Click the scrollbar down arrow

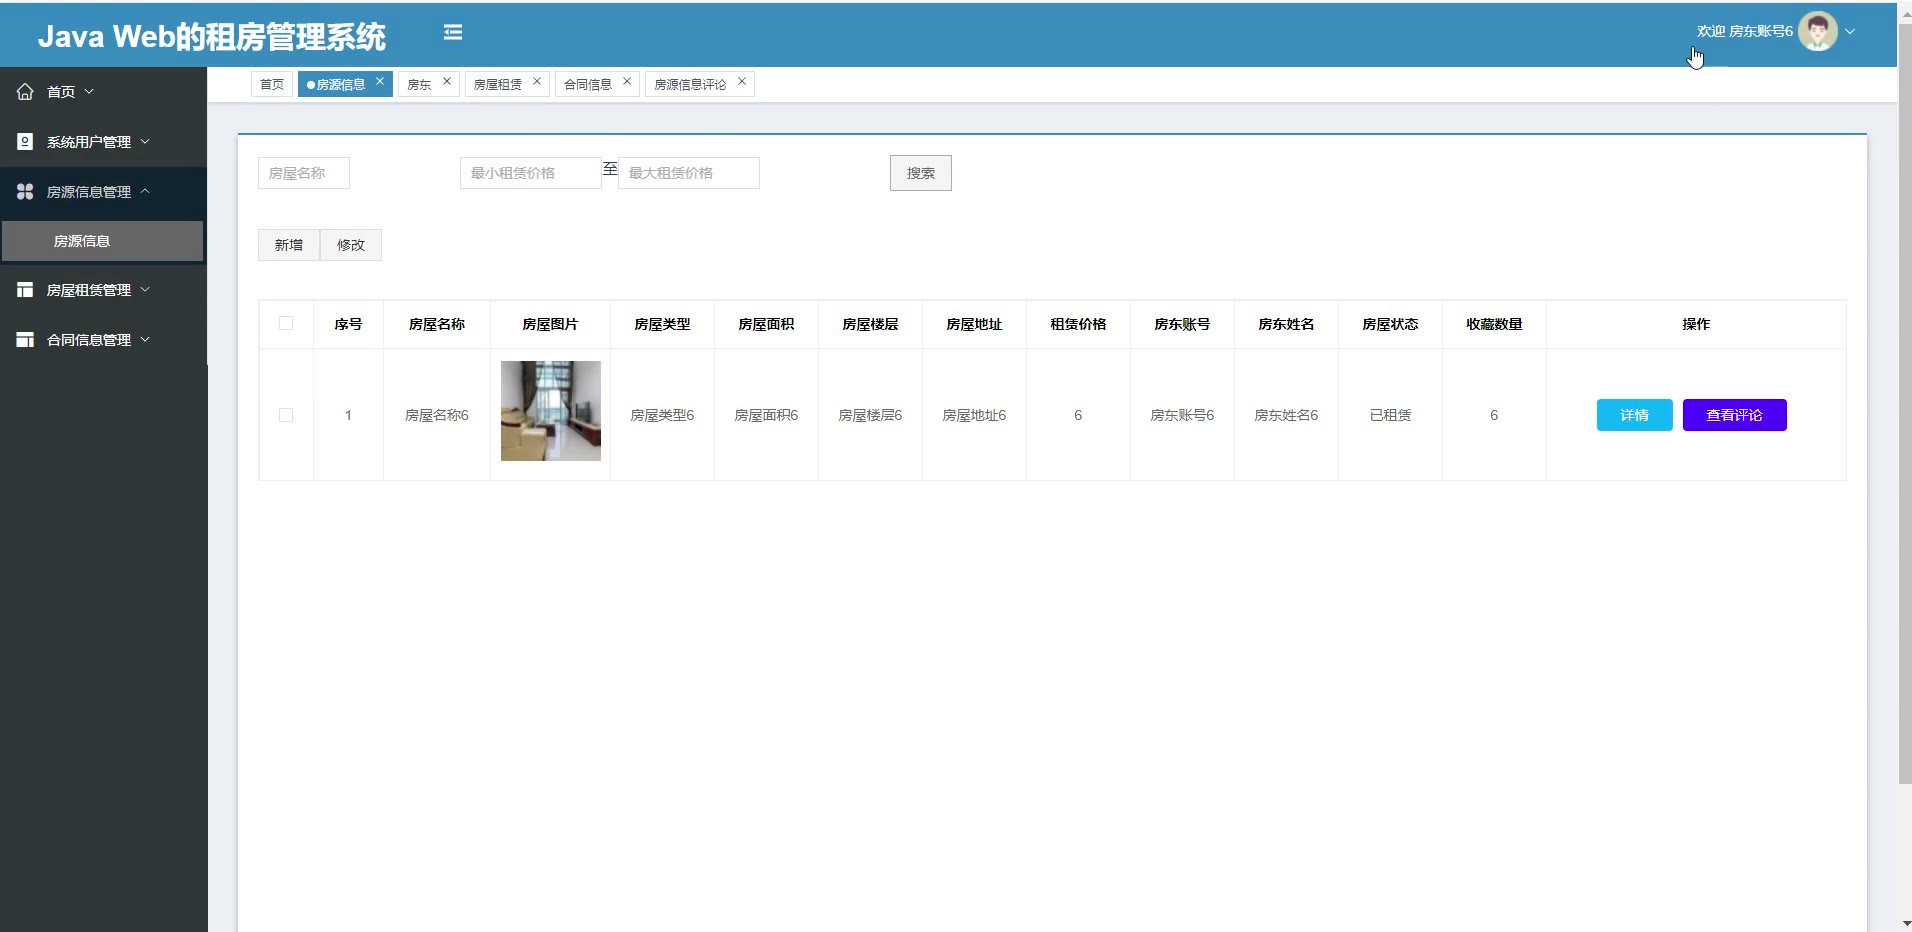(x=1905, y=924)
